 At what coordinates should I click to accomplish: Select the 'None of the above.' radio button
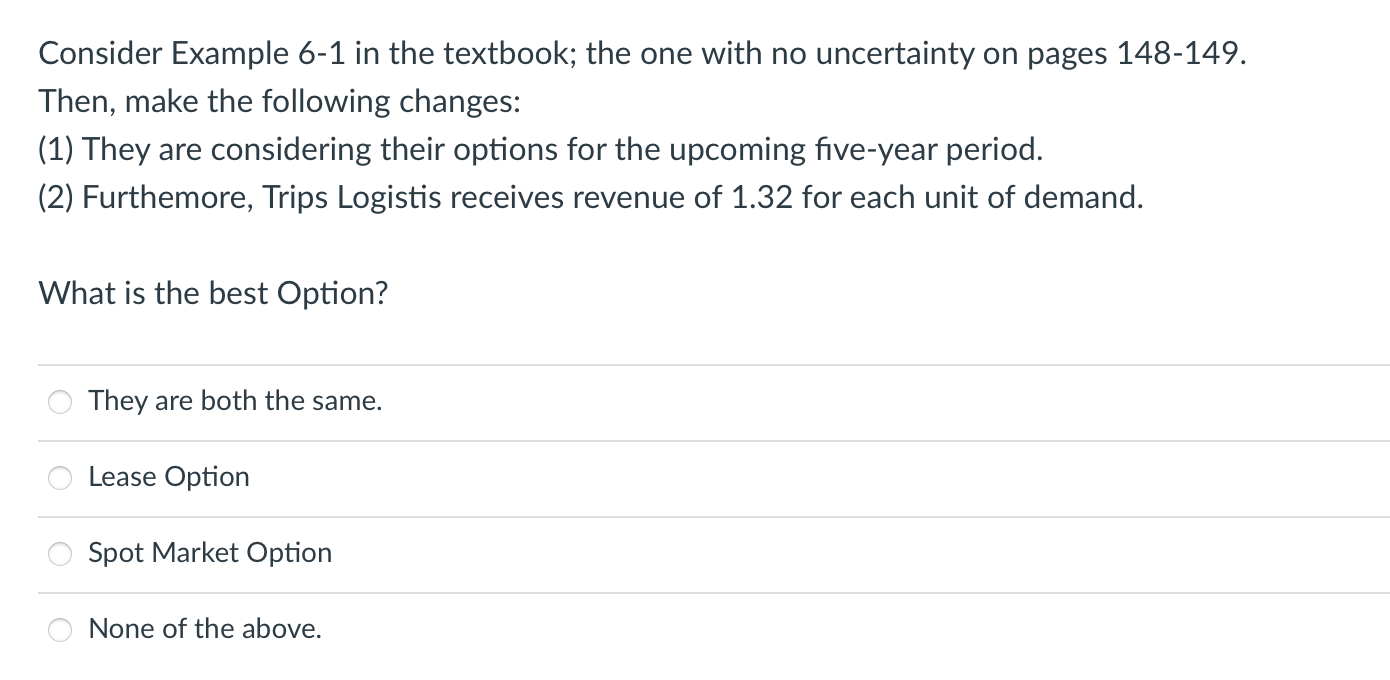[x=60, y=630]
